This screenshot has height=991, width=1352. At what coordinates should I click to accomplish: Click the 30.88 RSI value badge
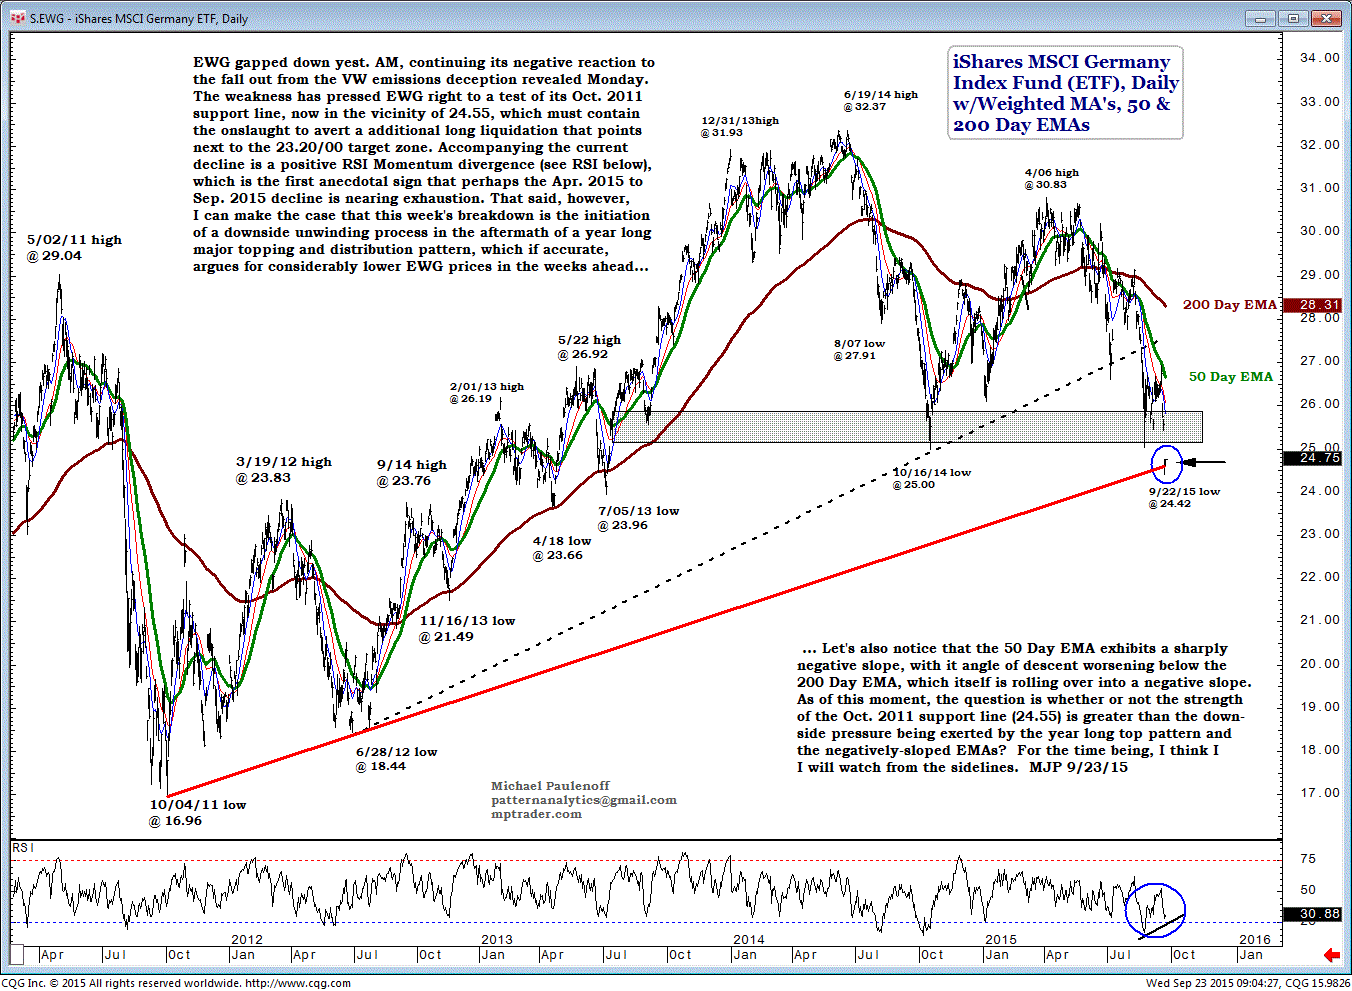[x=1313, y=914]
